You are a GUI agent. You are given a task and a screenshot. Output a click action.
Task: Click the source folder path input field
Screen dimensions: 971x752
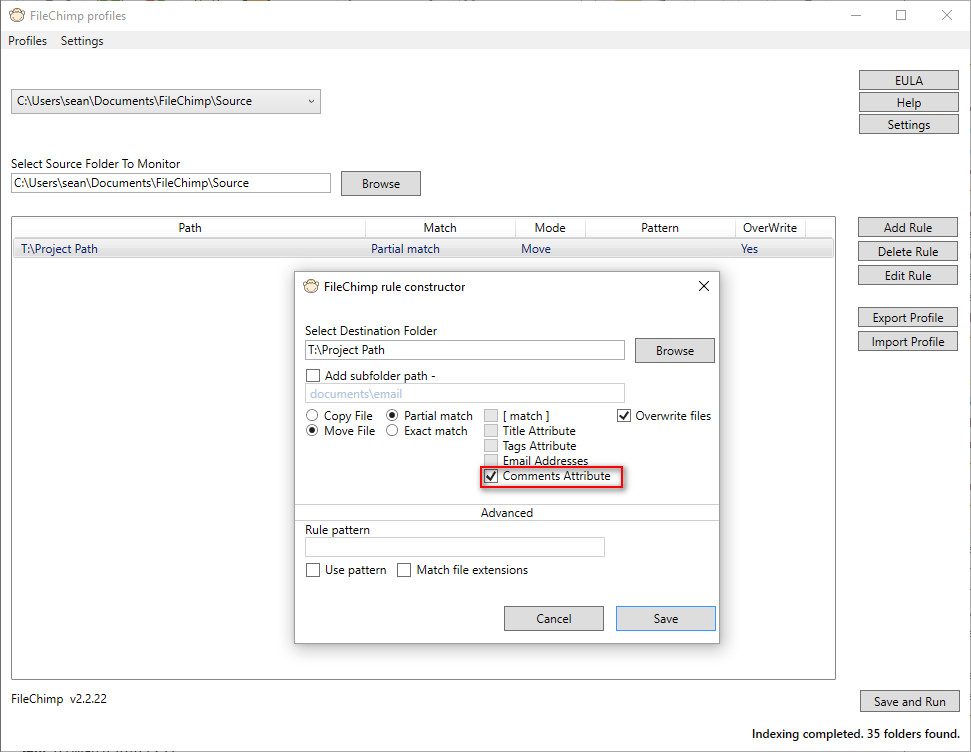[x=171, y=183]
